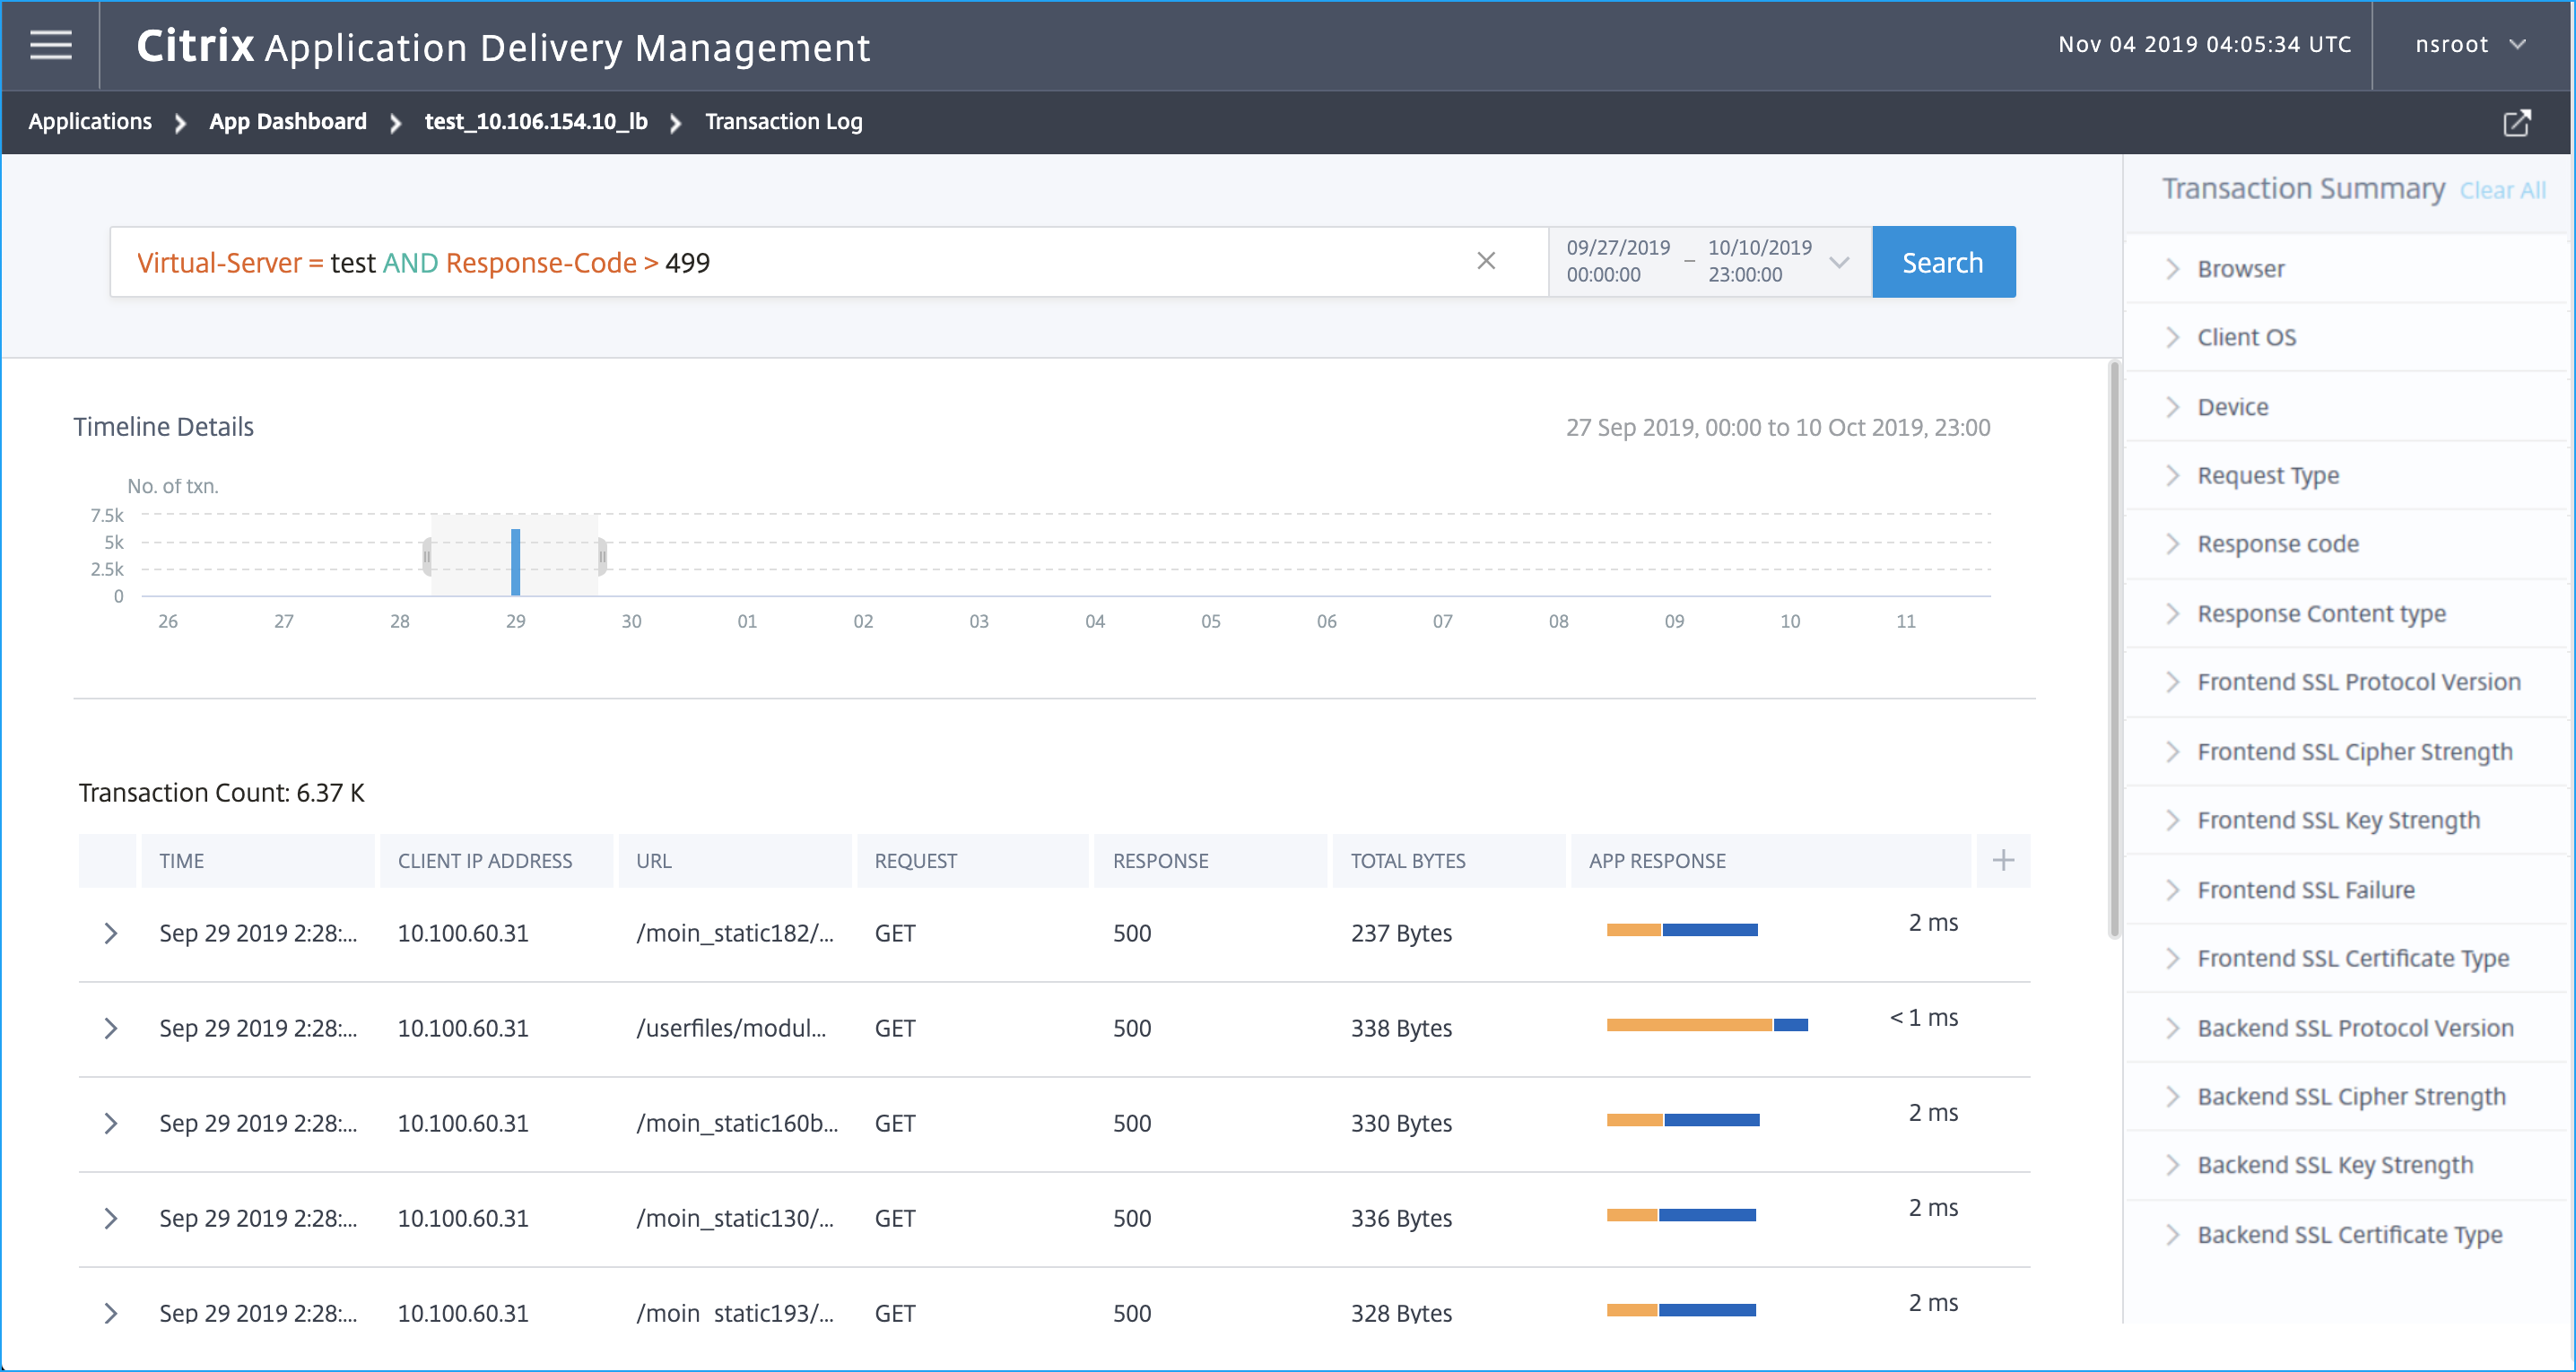Open the nsroot user menu
The image size is (2576, 1372).
coord(2470,45)
